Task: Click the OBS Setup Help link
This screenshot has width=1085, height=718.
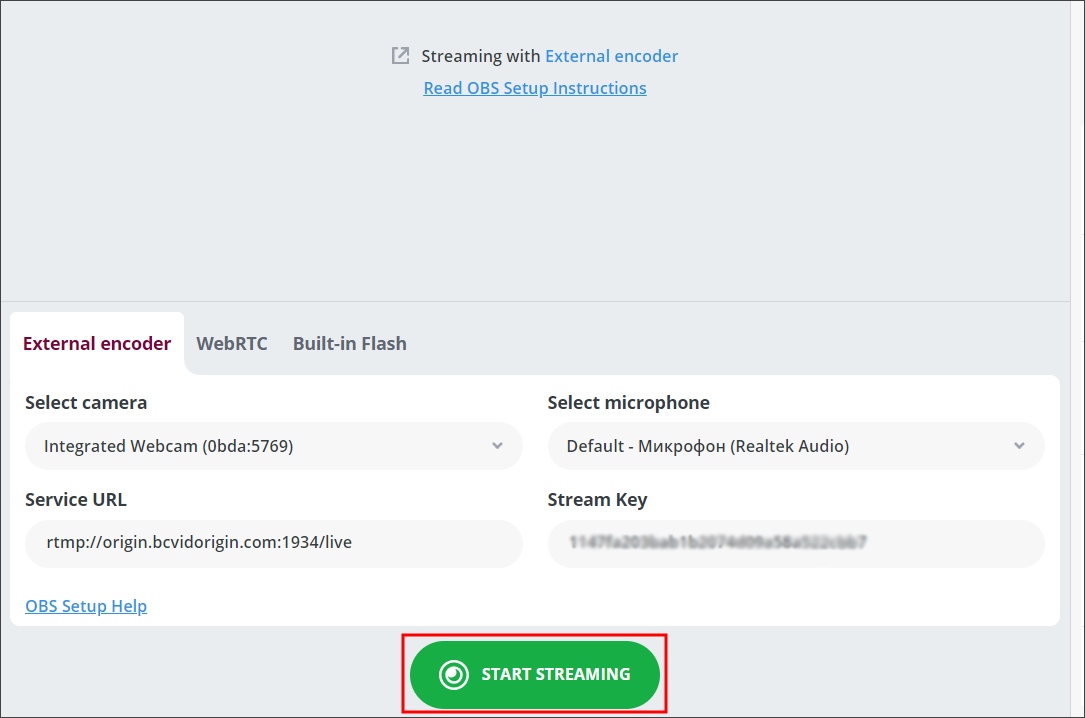Action: [86, 606]
